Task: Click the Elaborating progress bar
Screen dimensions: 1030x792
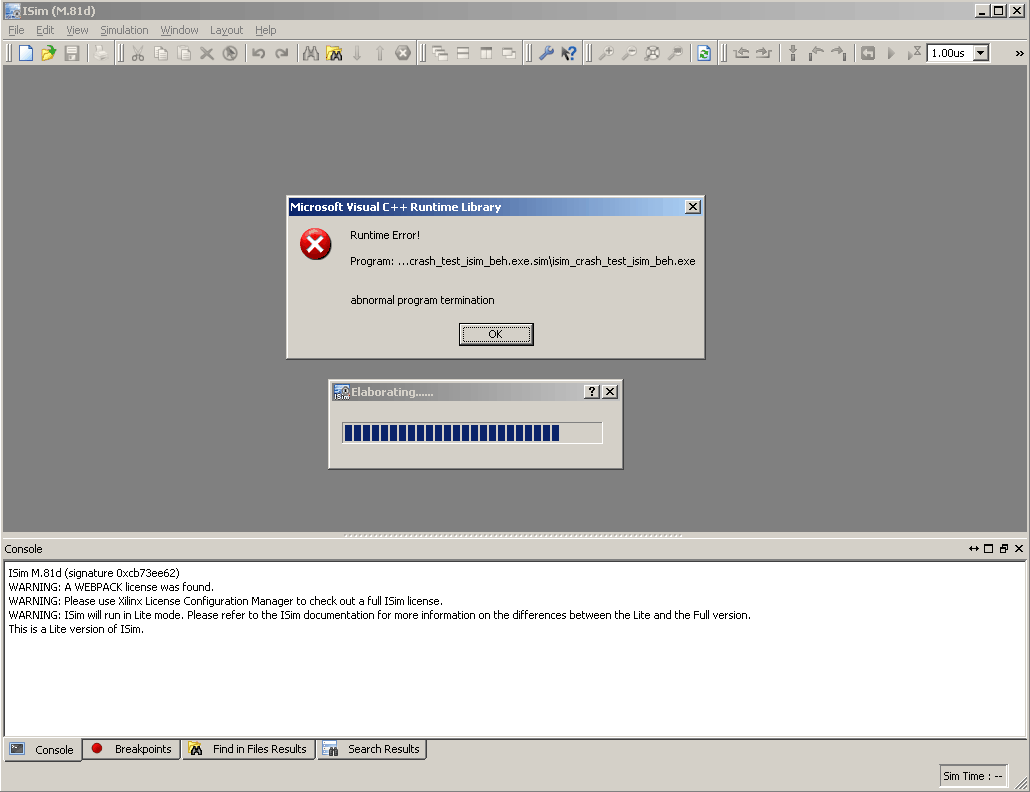Action: [x=472, y=433]
